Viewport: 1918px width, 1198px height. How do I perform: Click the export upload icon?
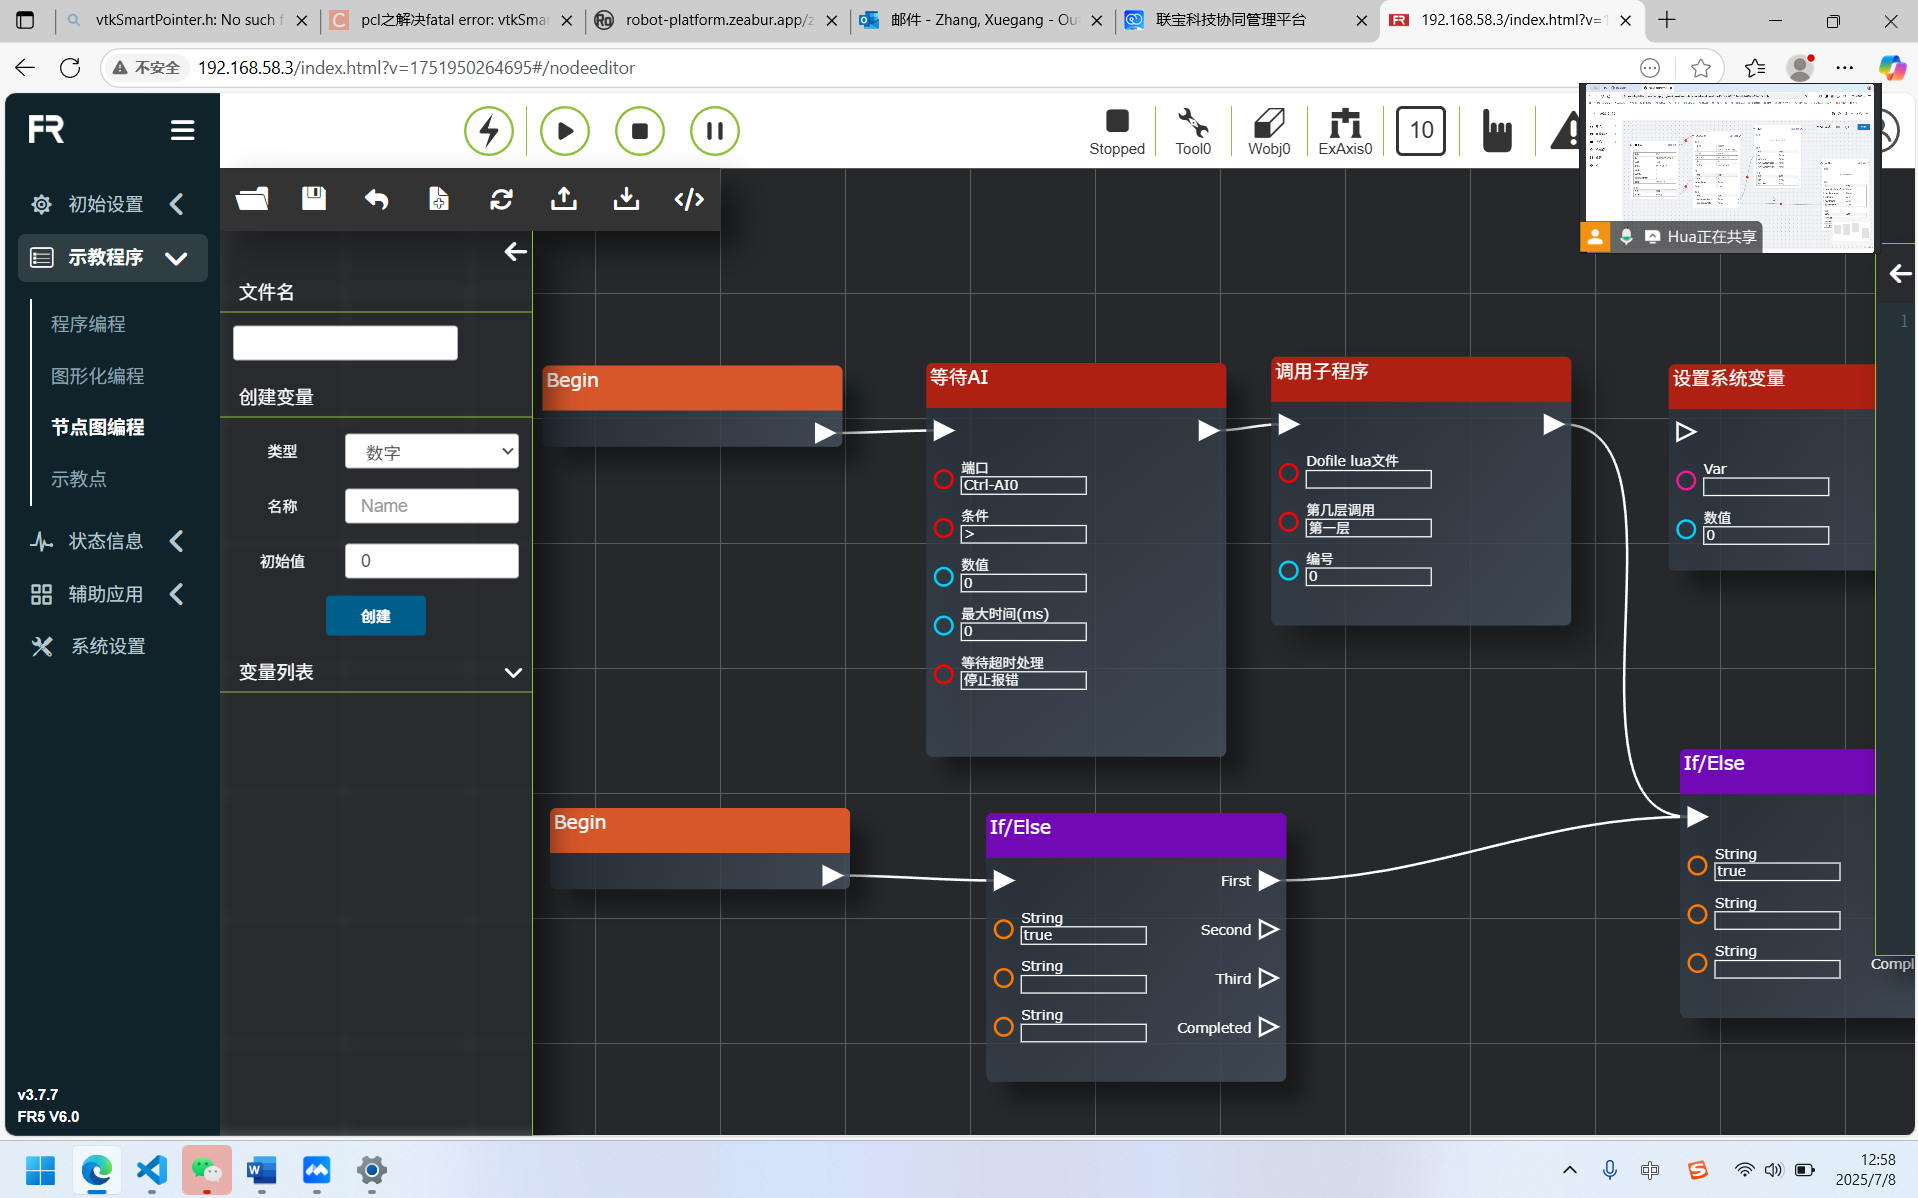564,198
